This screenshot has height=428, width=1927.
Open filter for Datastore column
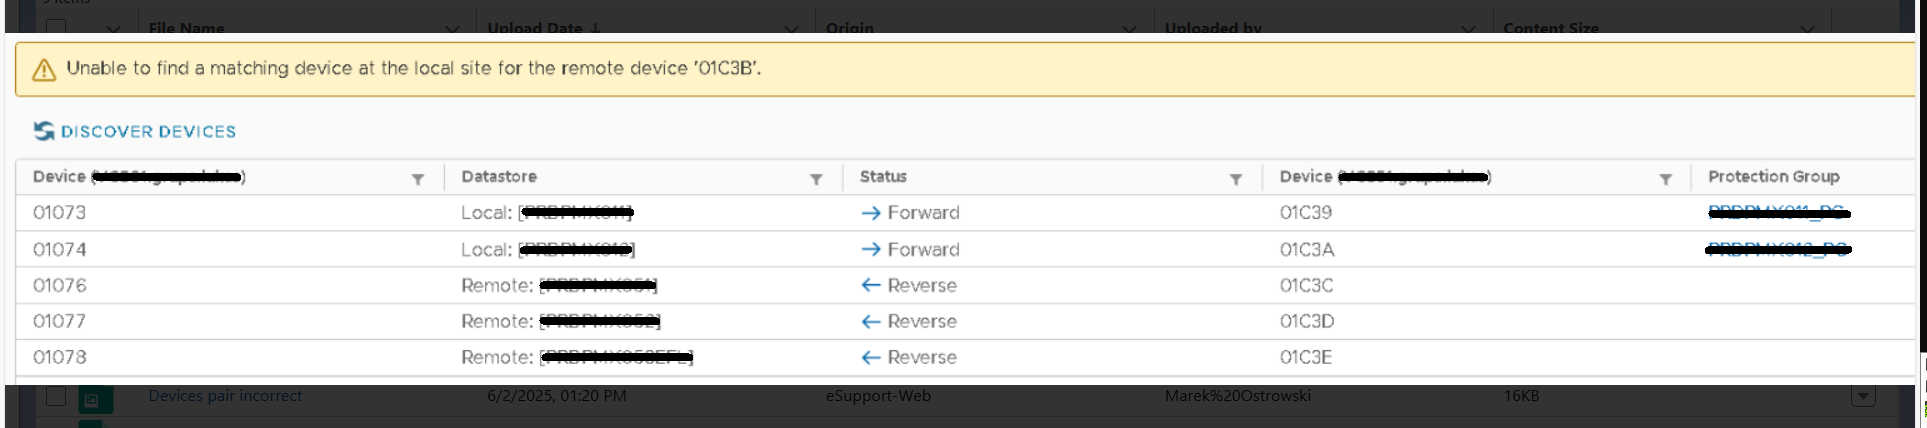tap(816, 179)
